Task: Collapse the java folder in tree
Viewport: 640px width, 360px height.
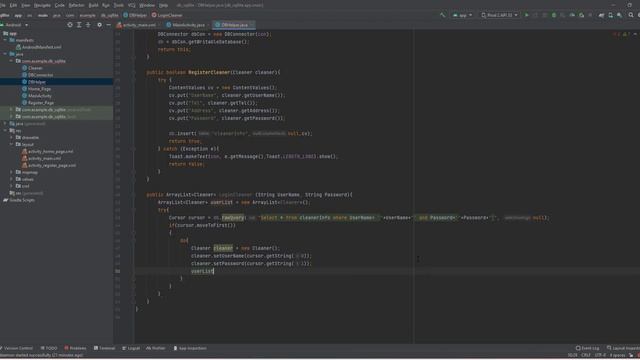Action: click(x=5, y=54)
